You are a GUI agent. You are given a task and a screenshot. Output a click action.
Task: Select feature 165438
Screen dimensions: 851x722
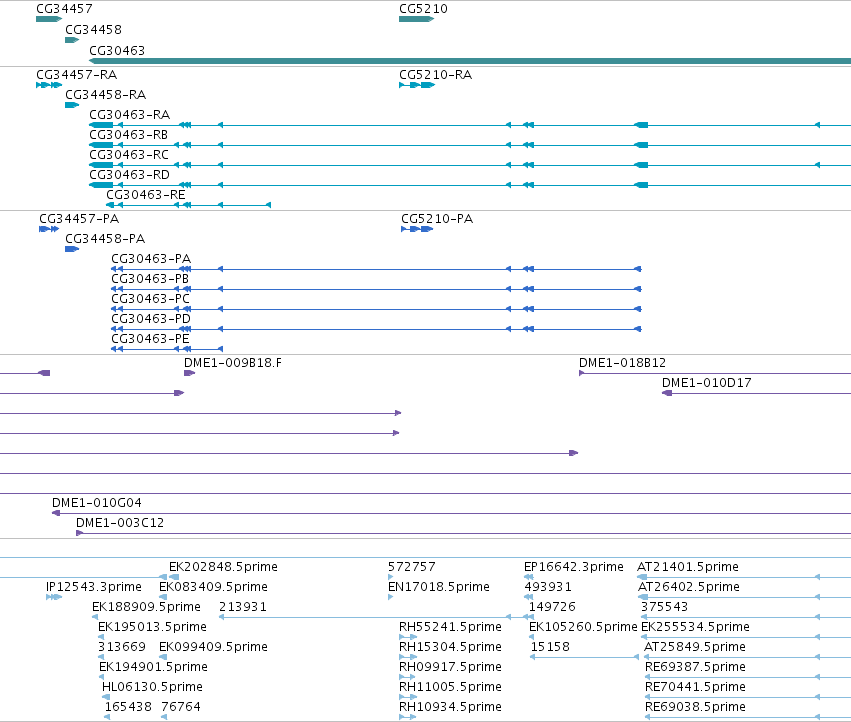pos(107,717)
